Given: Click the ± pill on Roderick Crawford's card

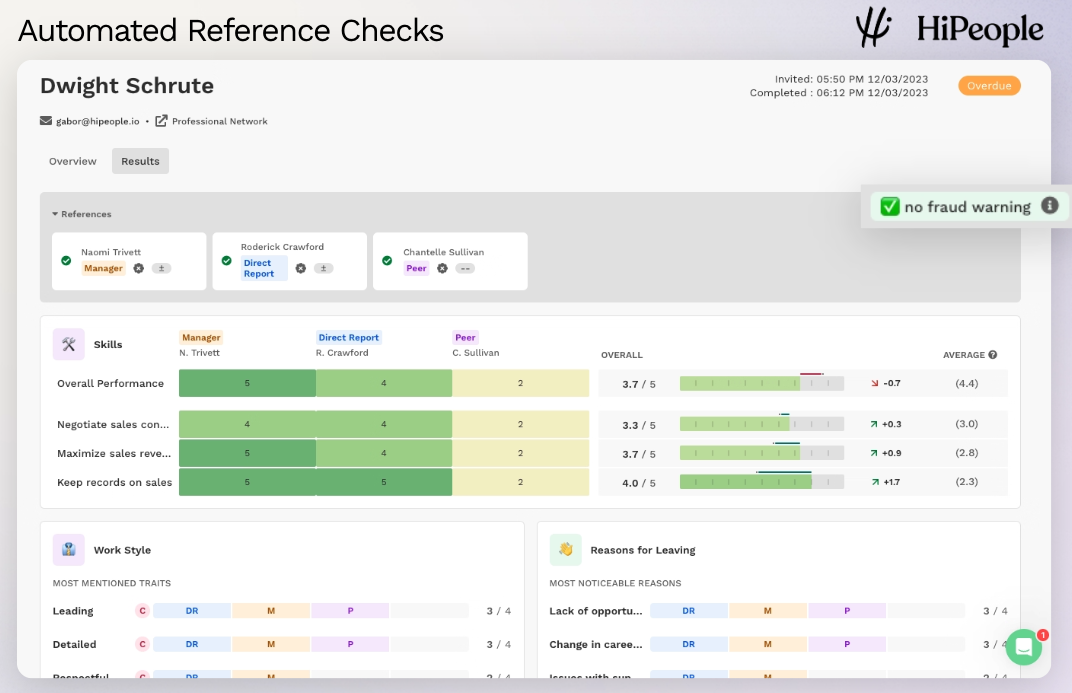Looking at the screenshot, I should [x=323, y=268].
